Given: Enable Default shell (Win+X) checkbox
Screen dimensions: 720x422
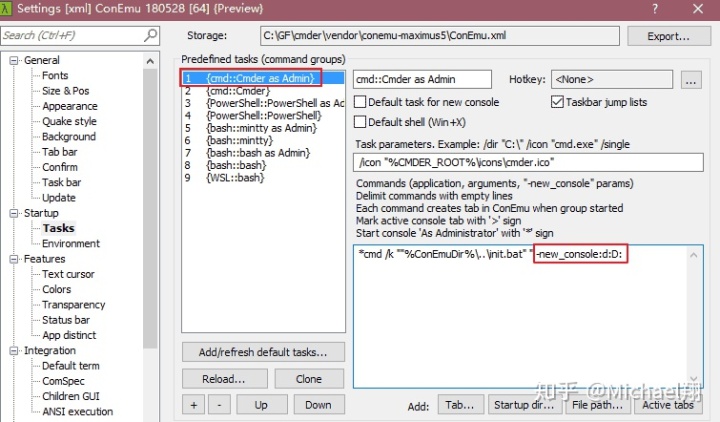Looking at the screenshot, I should (x=360, y=122).
